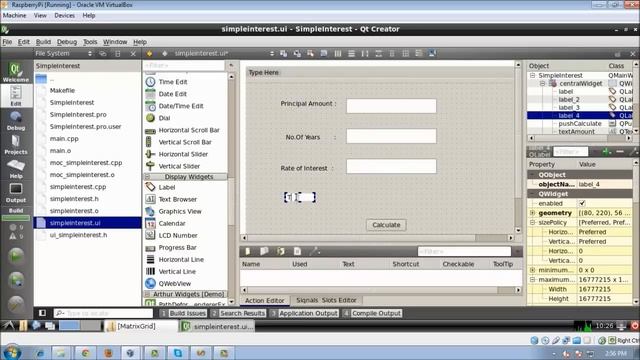The height and width of the screenshot is (360, 640).
Task: Expand the geometry property
Action: click(533, 213)
